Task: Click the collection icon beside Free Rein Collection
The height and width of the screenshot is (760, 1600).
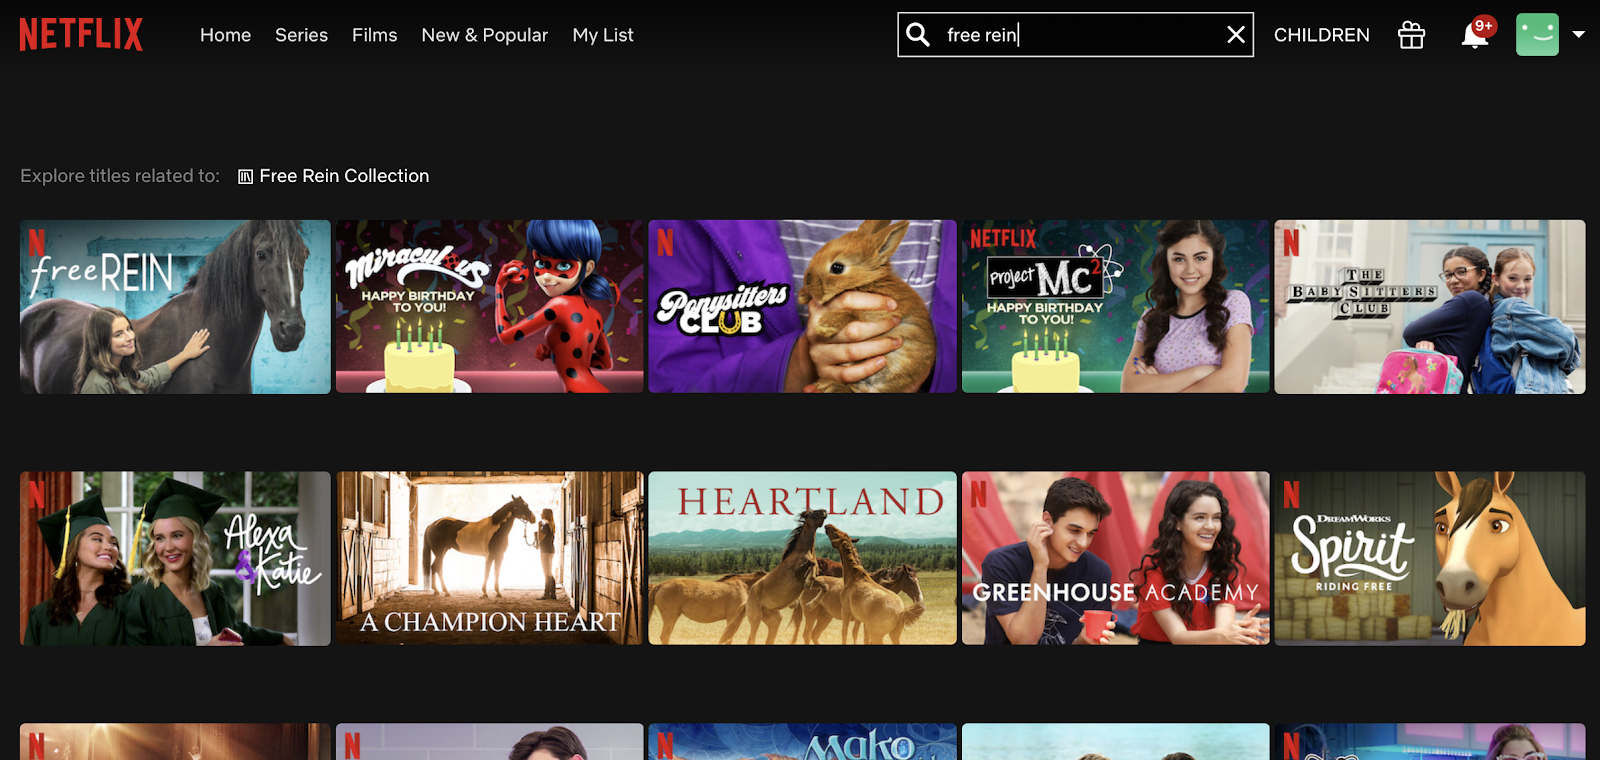Action: pos(245,177)
